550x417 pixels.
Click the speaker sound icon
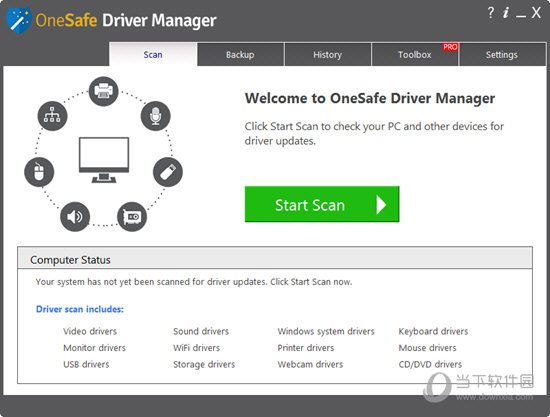(75, 217)
